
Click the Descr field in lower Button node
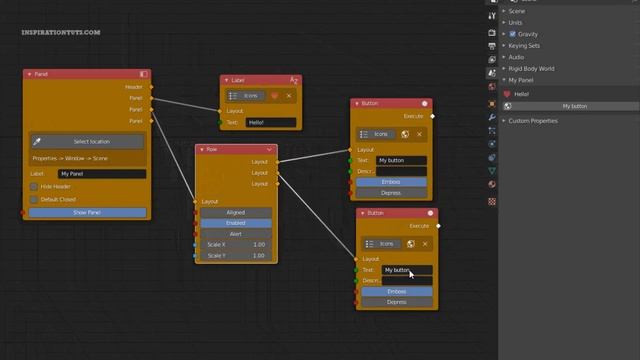click(x=407, y=281)
